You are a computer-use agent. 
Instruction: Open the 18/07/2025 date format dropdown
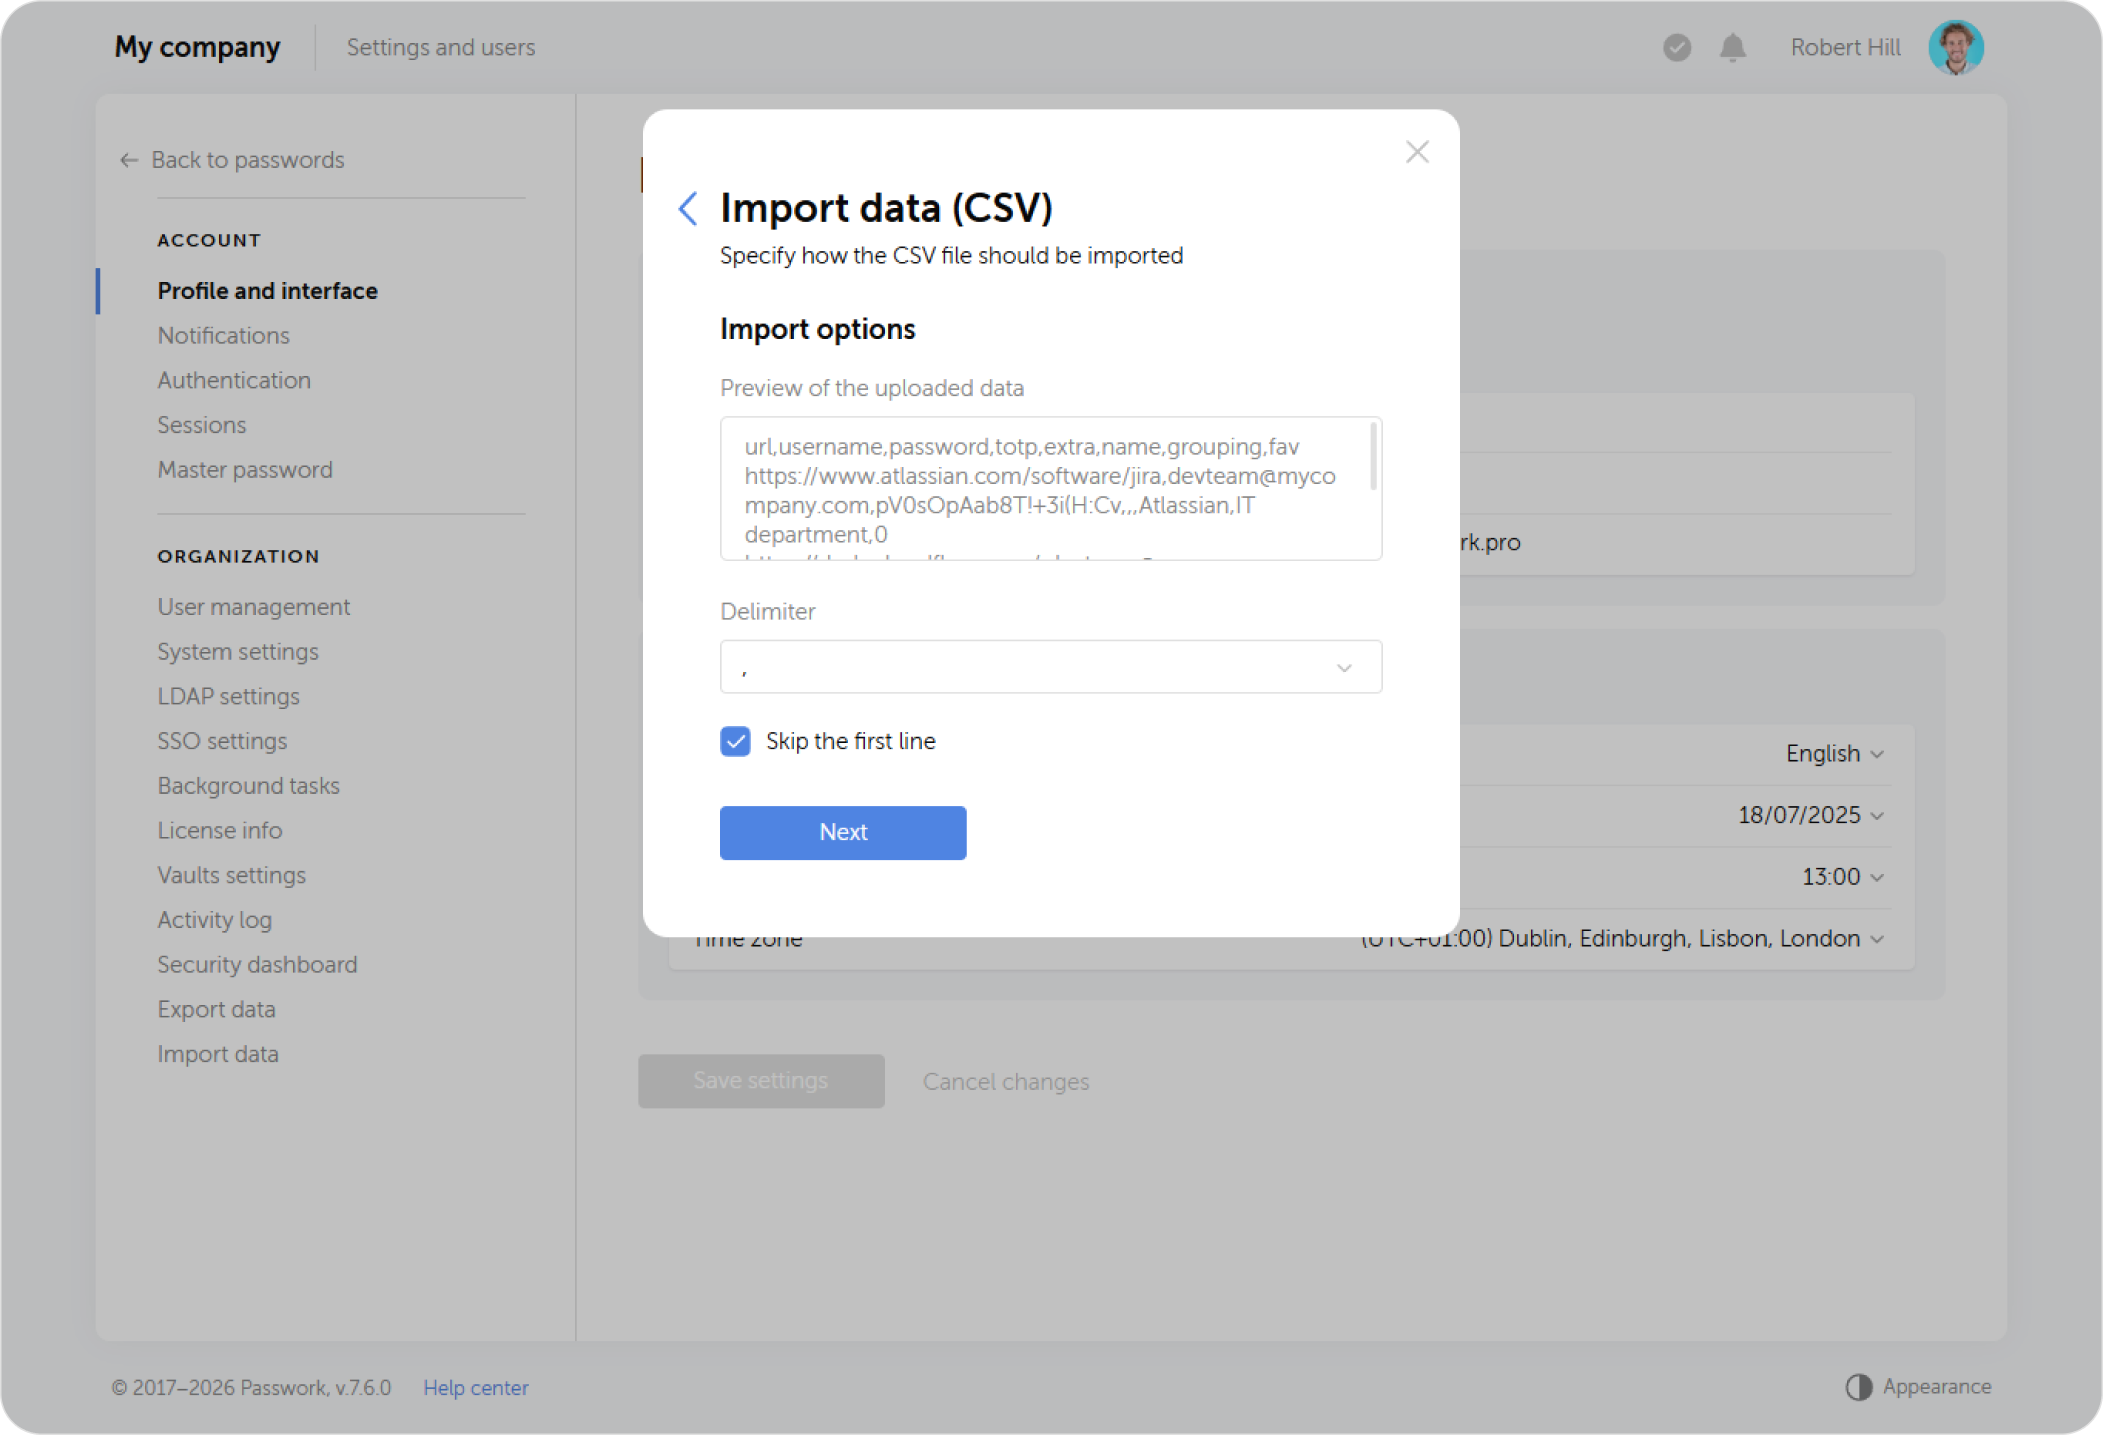click(x=1810, y=815)
